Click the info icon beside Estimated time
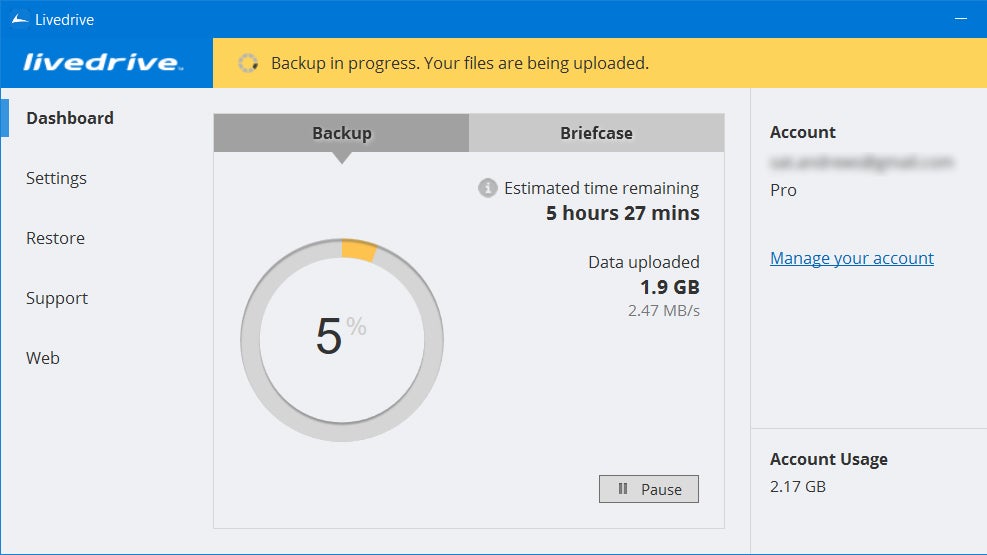 coord(487,188)
